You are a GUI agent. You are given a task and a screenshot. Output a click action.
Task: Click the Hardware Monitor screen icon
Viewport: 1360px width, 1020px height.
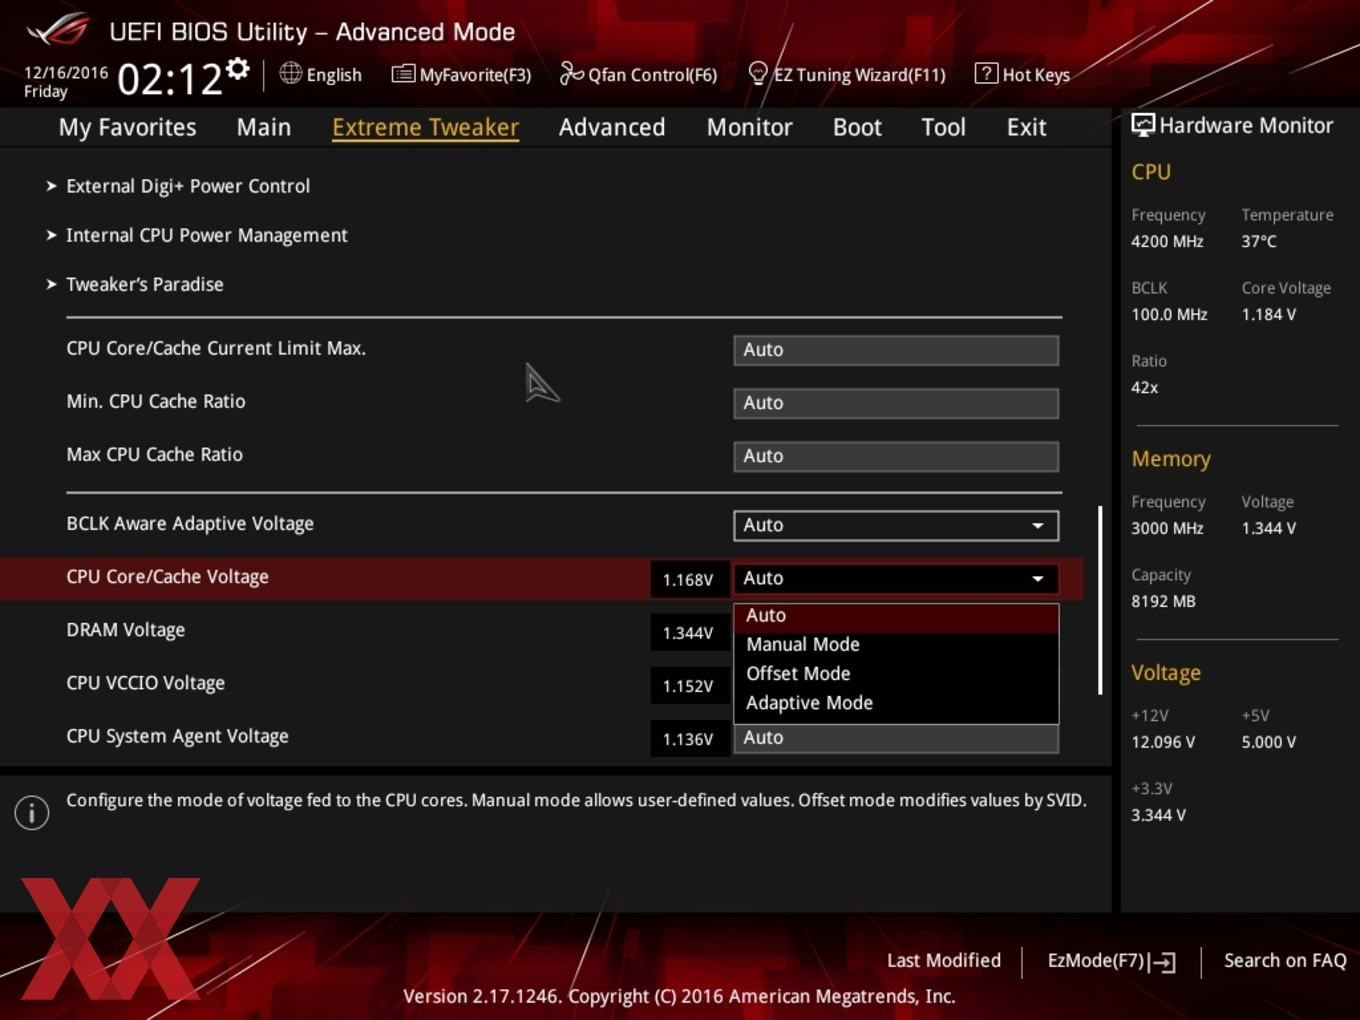click(1143, 125)
